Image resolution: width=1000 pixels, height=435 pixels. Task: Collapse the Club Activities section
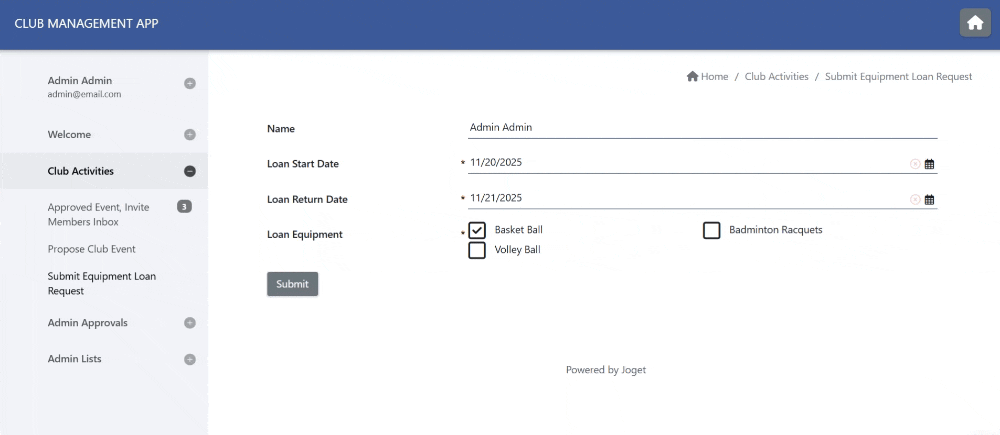point(190,171)
